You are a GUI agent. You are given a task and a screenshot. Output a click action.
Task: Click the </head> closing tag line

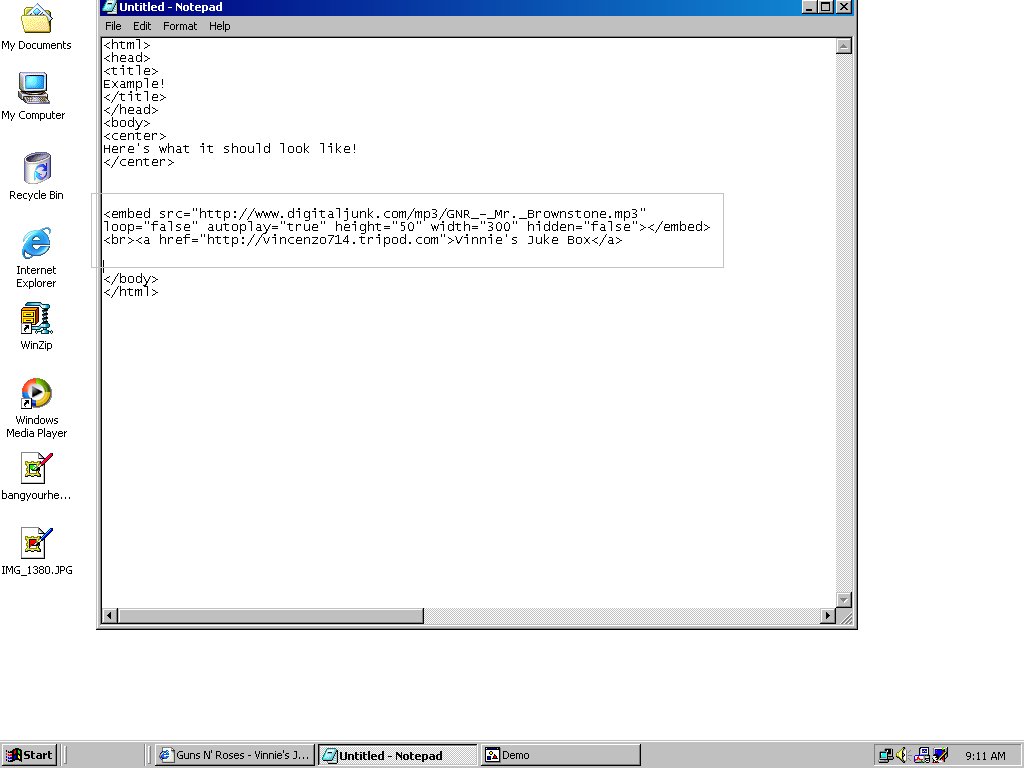click(x=131, y=110)
